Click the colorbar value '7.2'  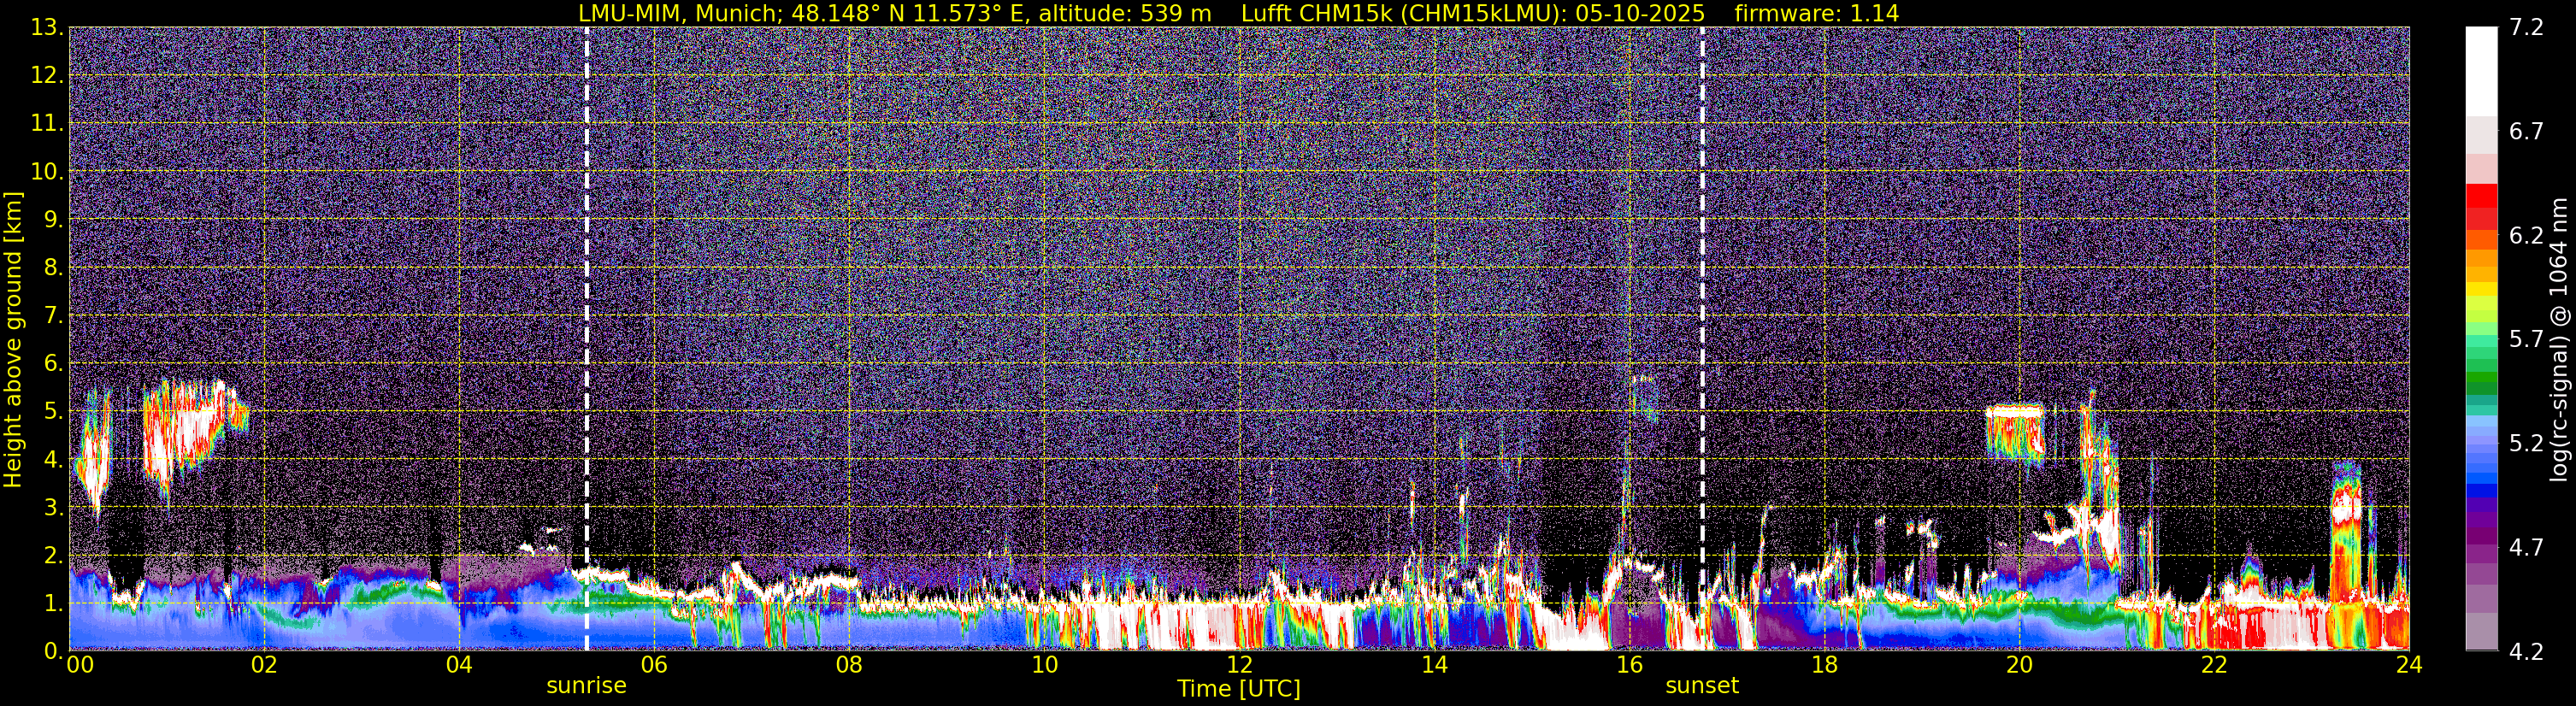click(2526, 28)
